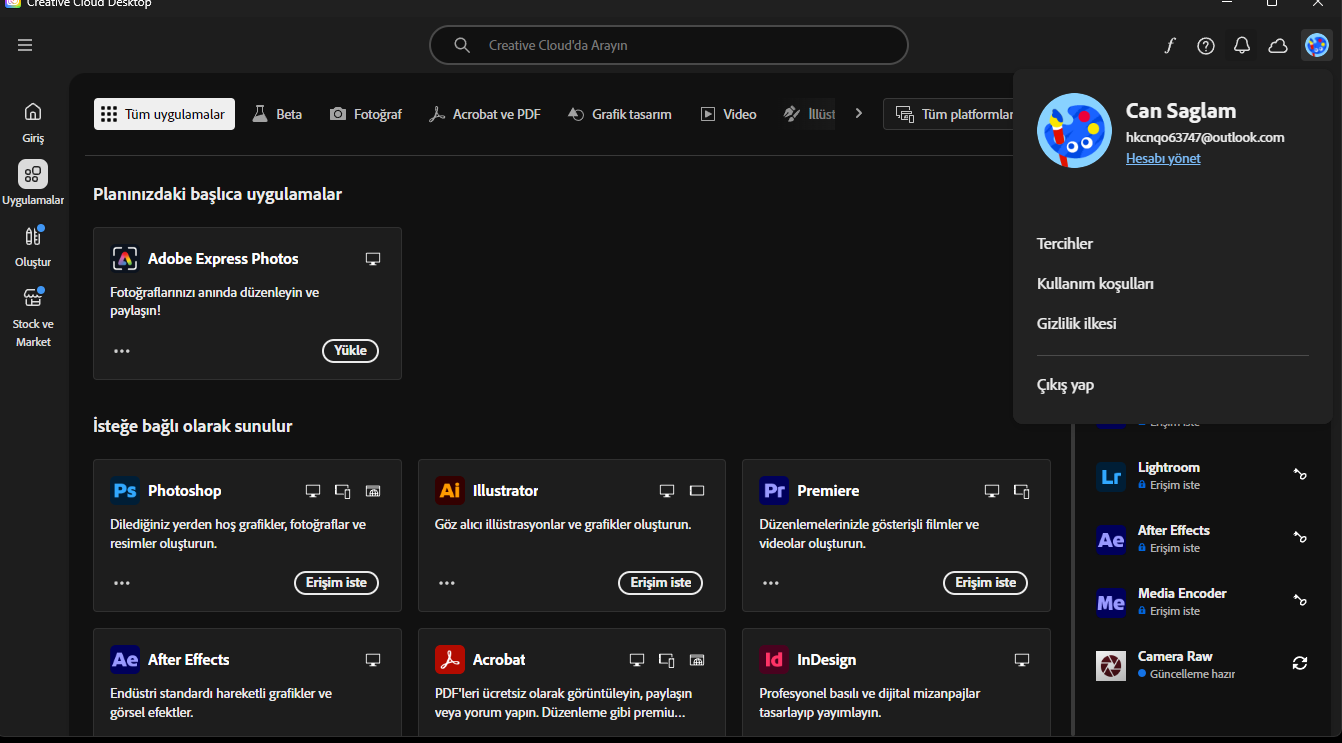The width and height of the screenshot is (1342, 743).
Task: Click Yükle for Adobe Express Photos
Action: click(x=350, y=351)
